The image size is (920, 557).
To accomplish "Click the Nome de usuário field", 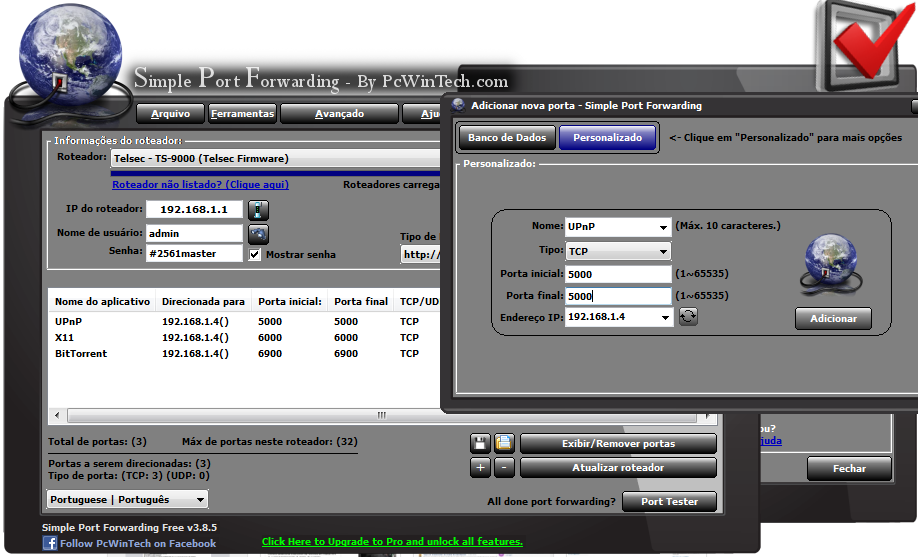I will pos(194,234).
